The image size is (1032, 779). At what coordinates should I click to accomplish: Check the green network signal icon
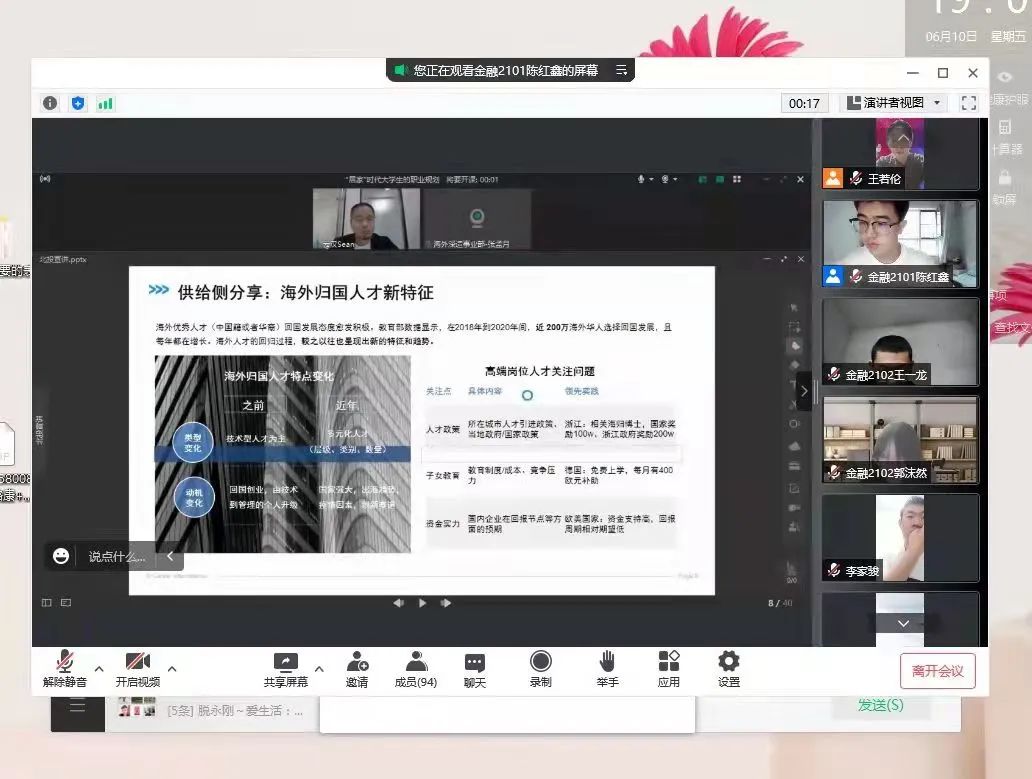[x=105, y=103]
